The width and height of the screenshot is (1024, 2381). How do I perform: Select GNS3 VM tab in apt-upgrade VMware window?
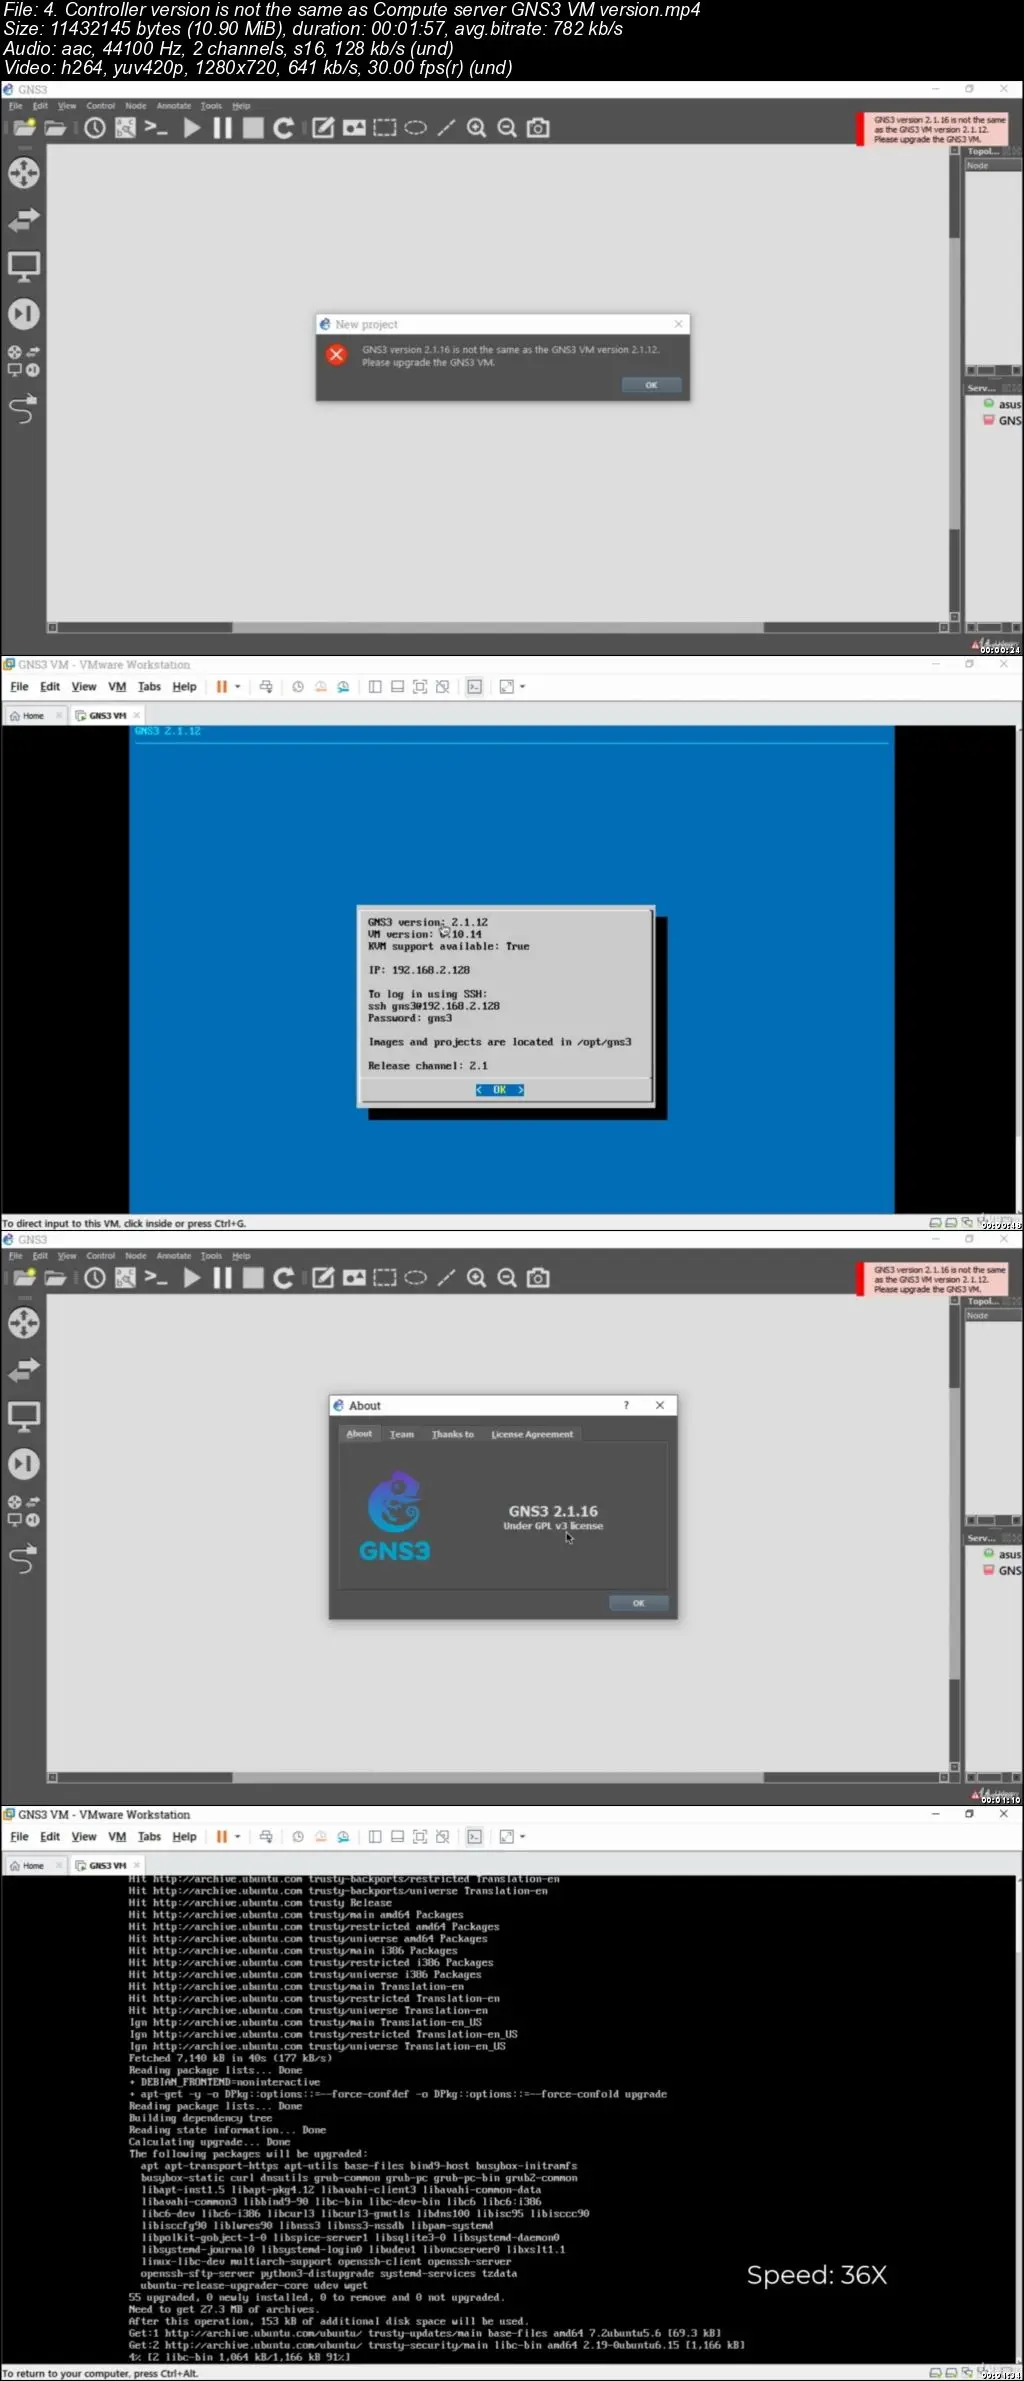pos(107,1866)
